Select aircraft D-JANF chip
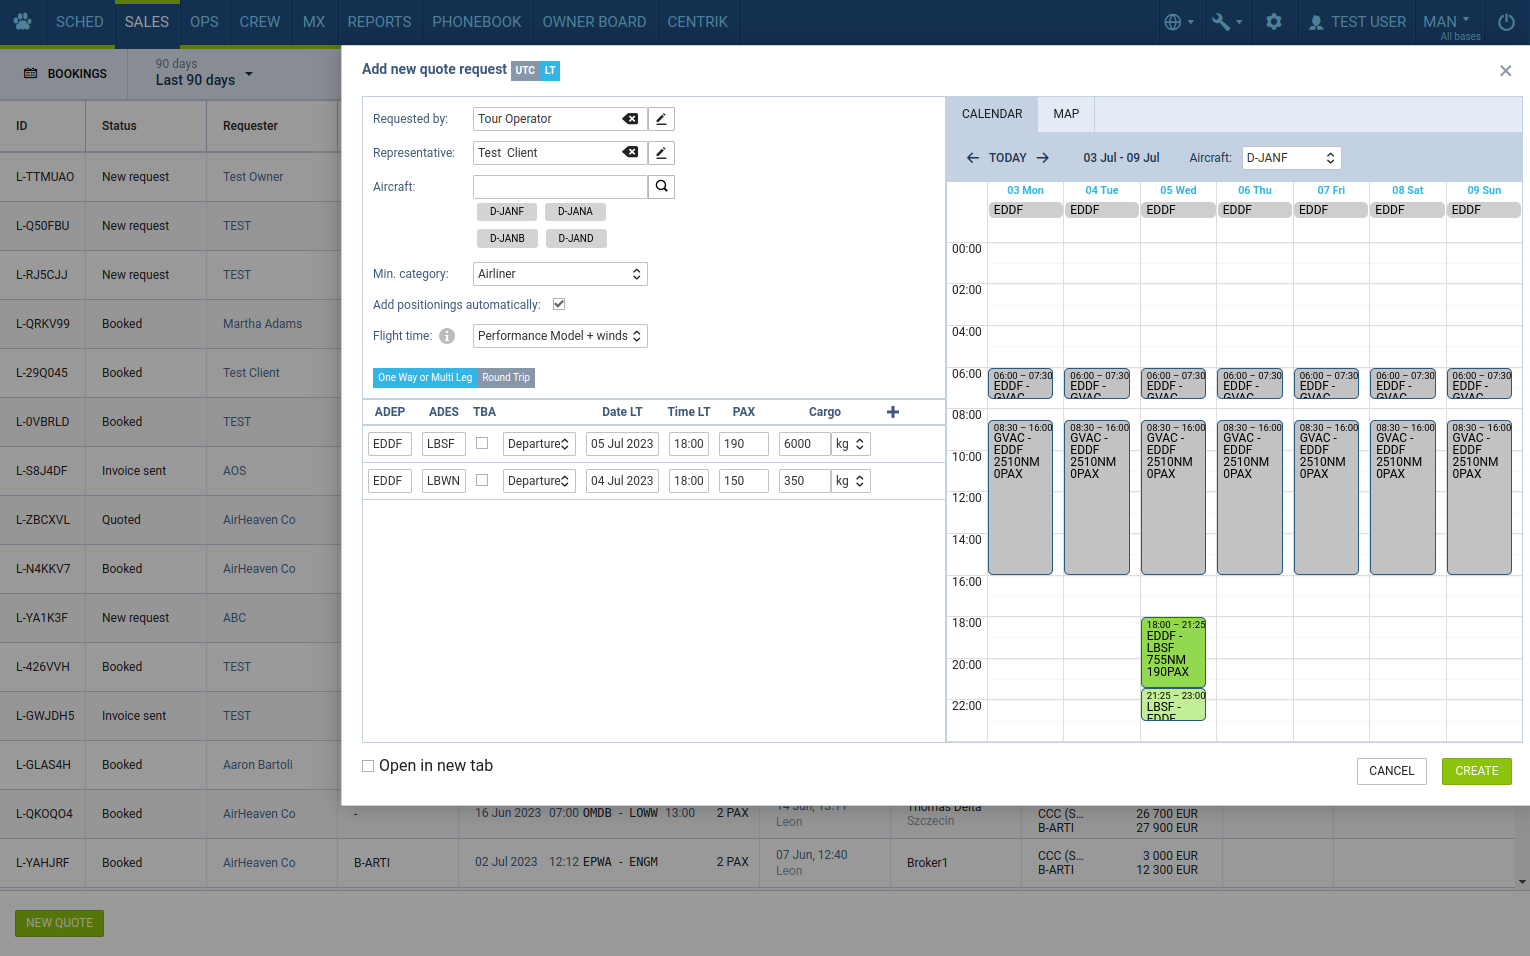The width and height of the screenshot is (1530, 956). (x=507, y=212)
